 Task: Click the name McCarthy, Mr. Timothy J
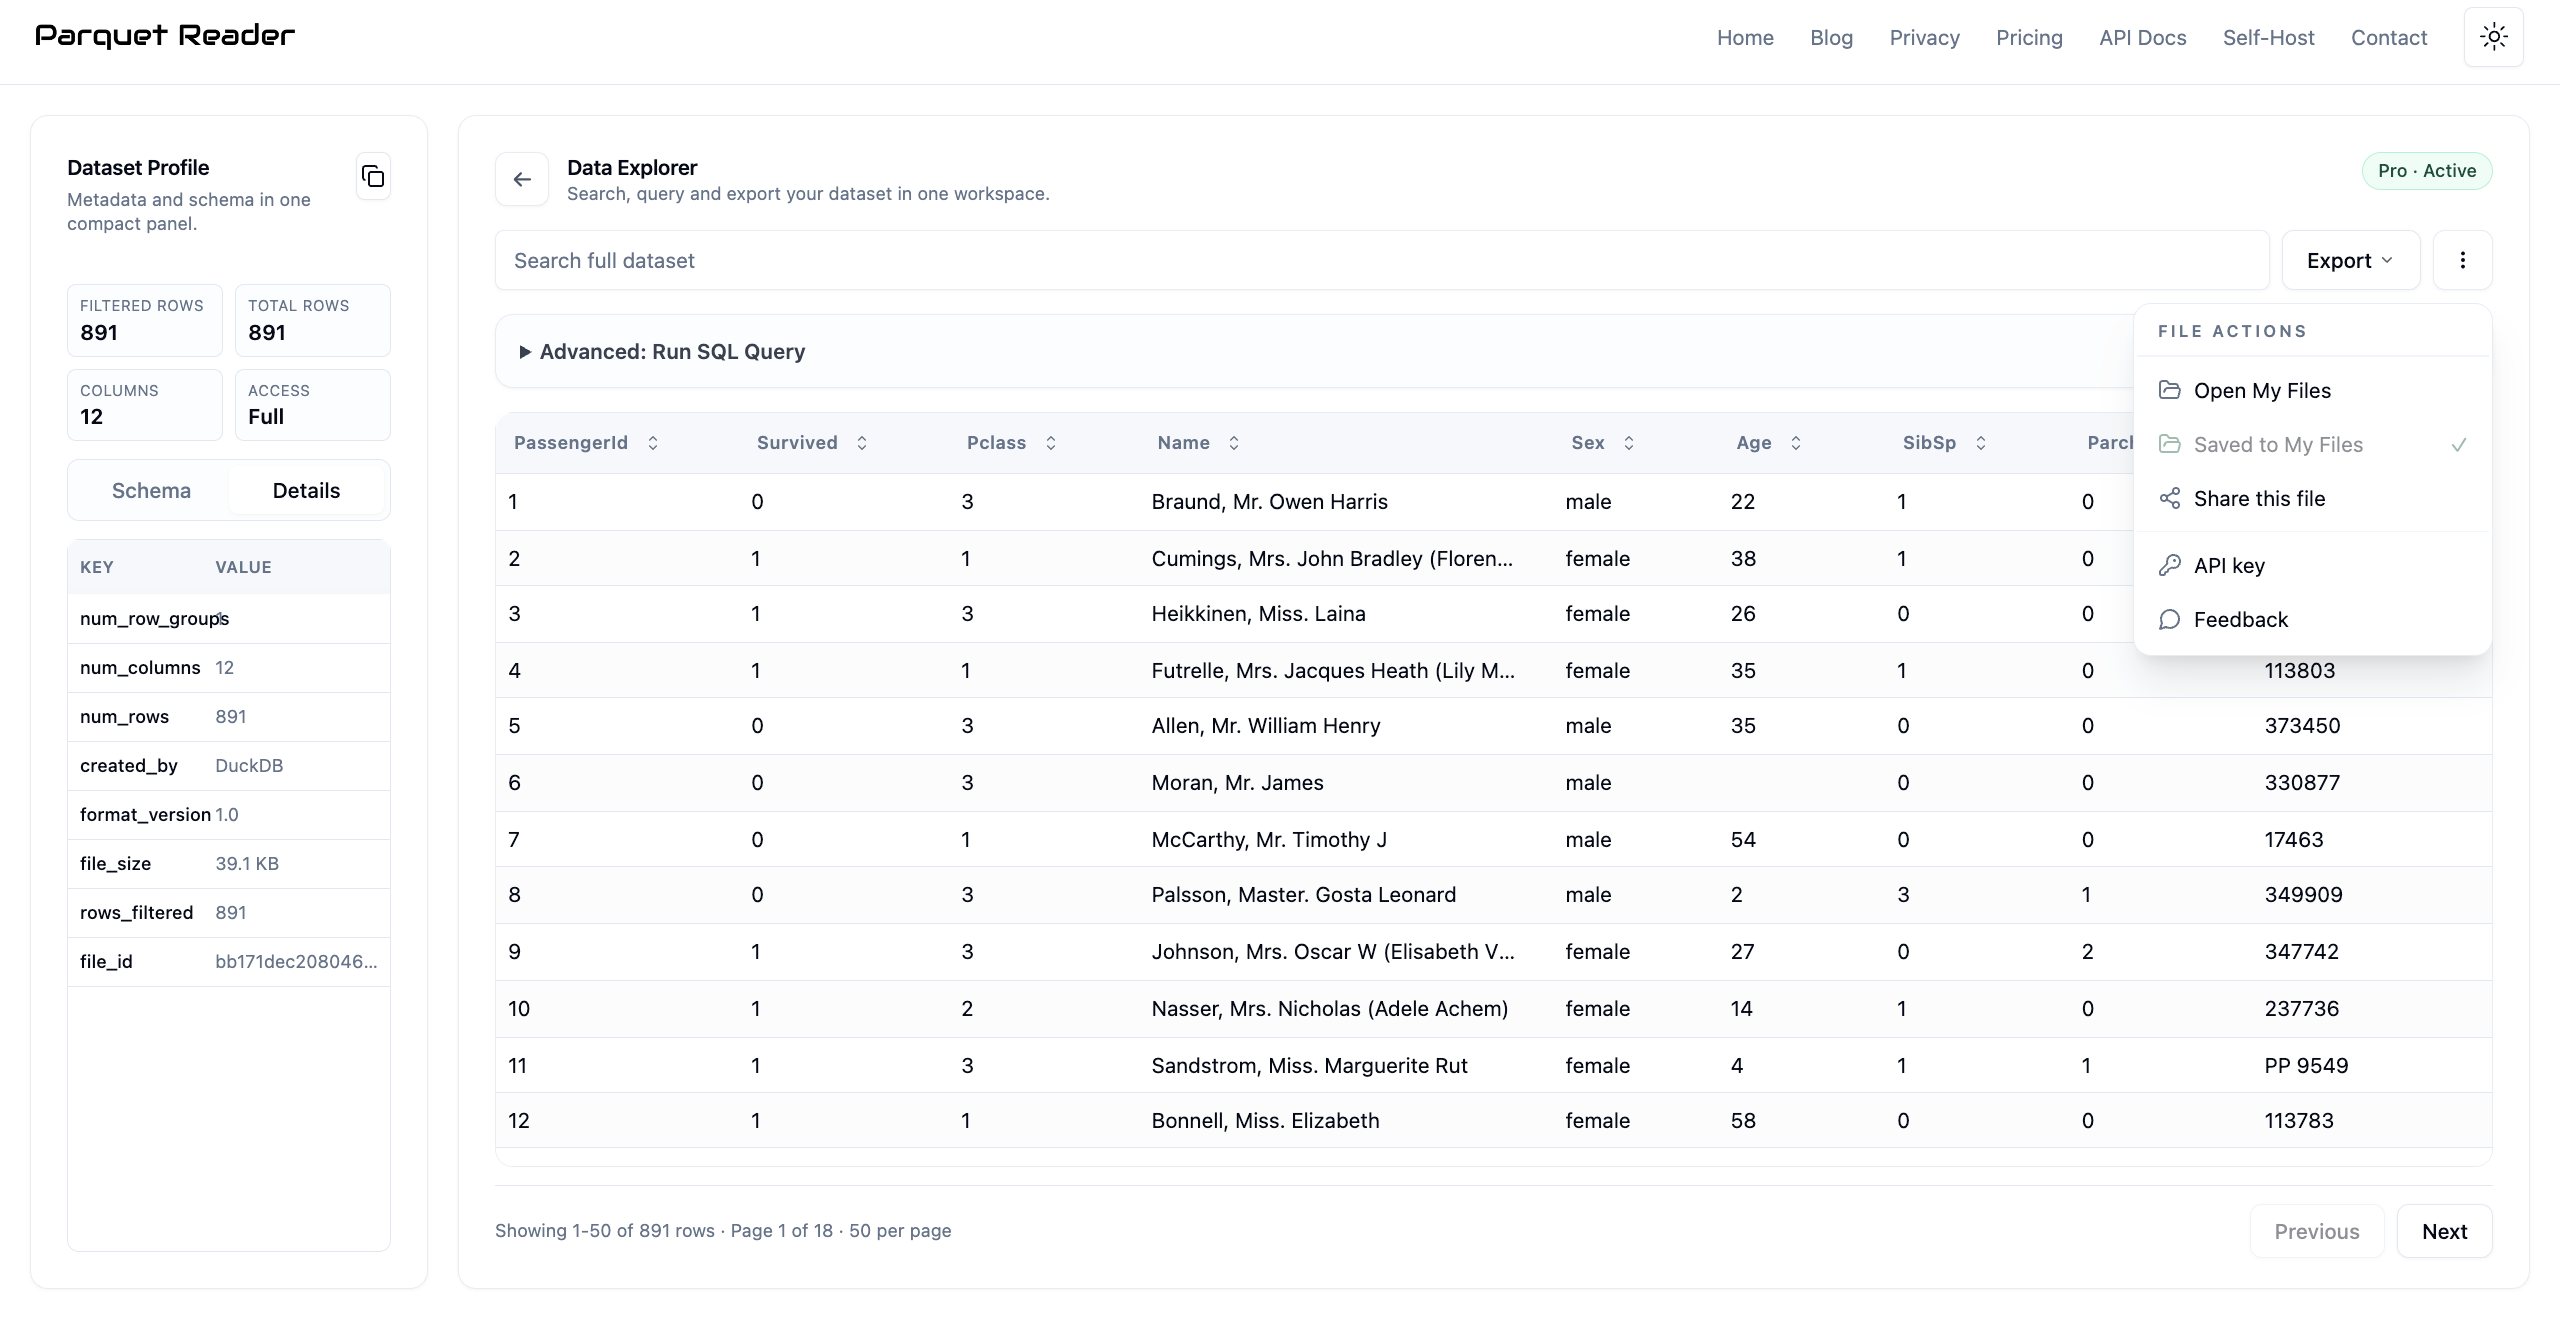(1269, 839)
